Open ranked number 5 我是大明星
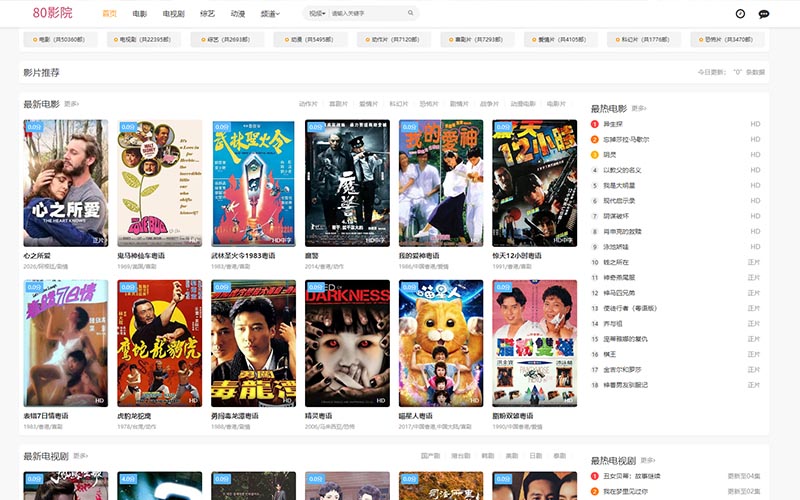Screen dimensions: 800x500 pyautogui.click(x=619, y=185)
